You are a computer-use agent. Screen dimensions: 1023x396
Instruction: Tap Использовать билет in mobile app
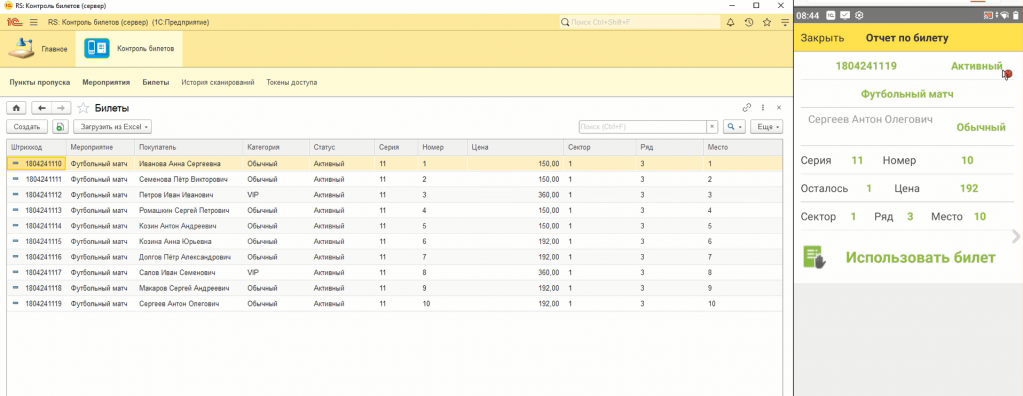pyautogui.click(x=921, y=257)
